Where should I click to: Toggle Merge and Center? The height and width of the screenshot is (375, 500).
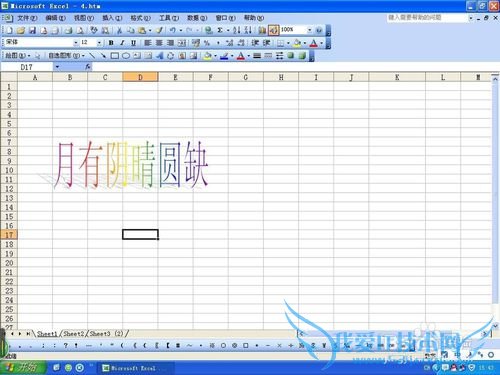pos(182,43)
